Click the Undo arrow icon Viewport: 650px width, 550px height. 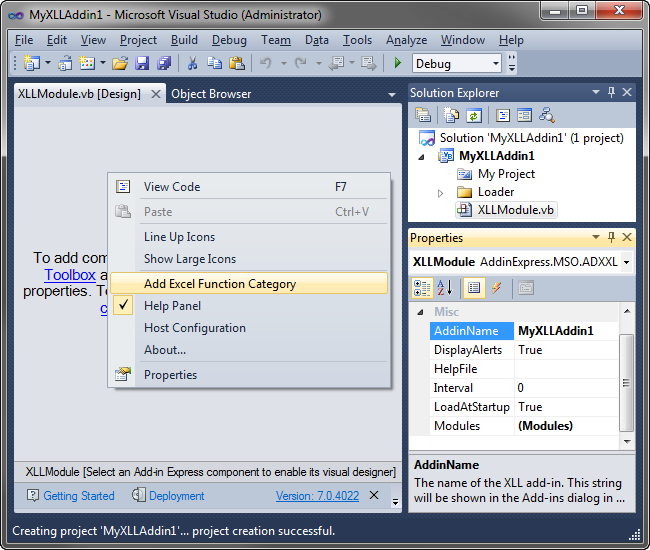tap(266, 63)
